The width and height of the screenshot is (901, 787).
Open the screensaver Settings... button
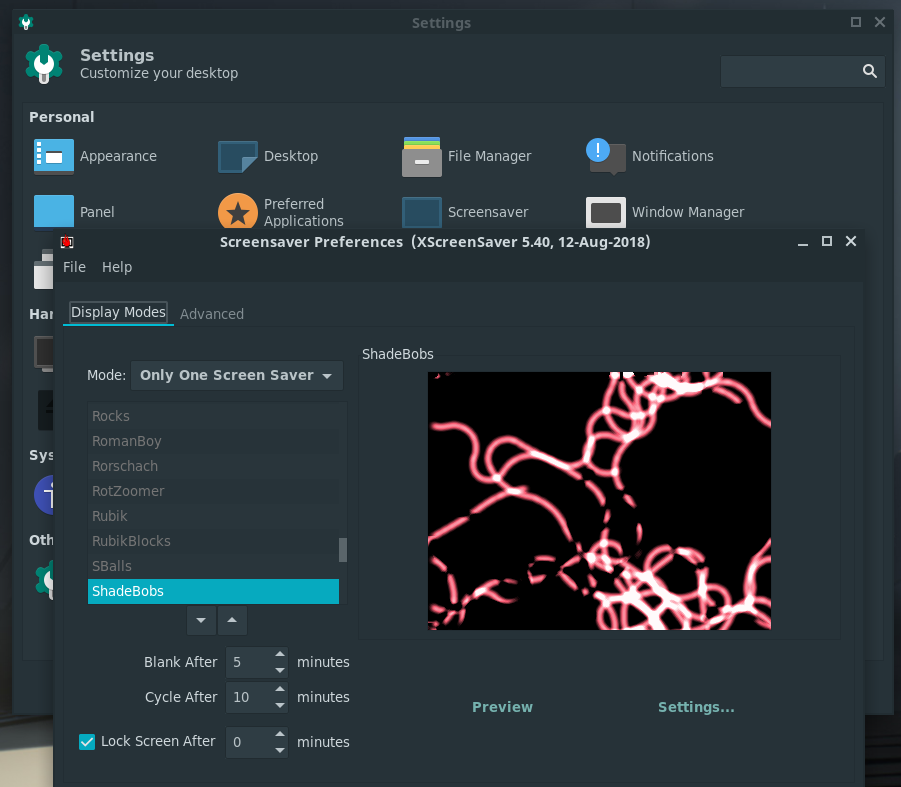point(696,707)
